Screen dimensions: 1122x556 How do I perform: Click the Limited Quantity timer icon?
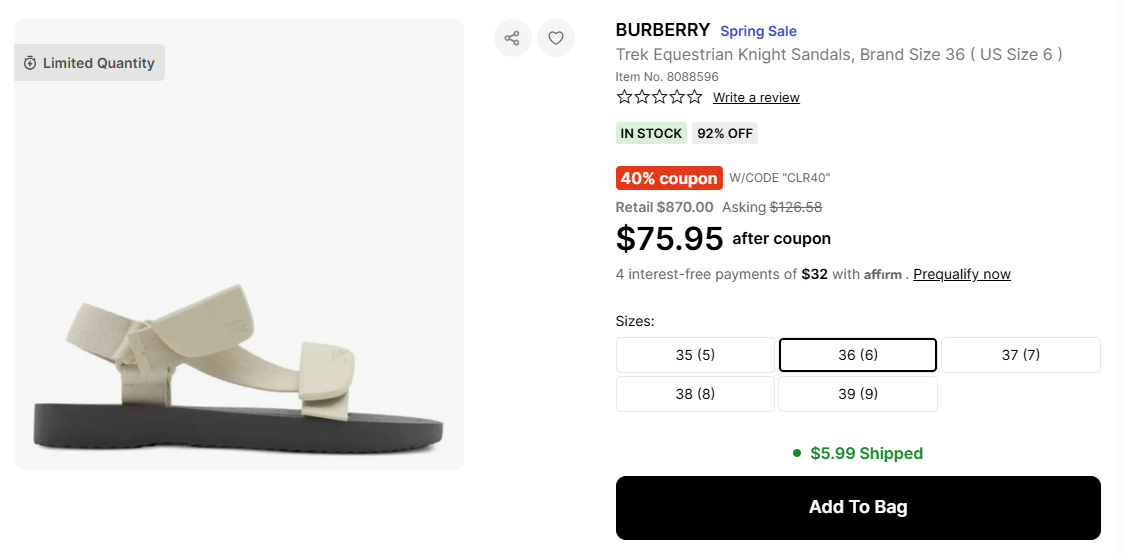click(x=30, y=63)
